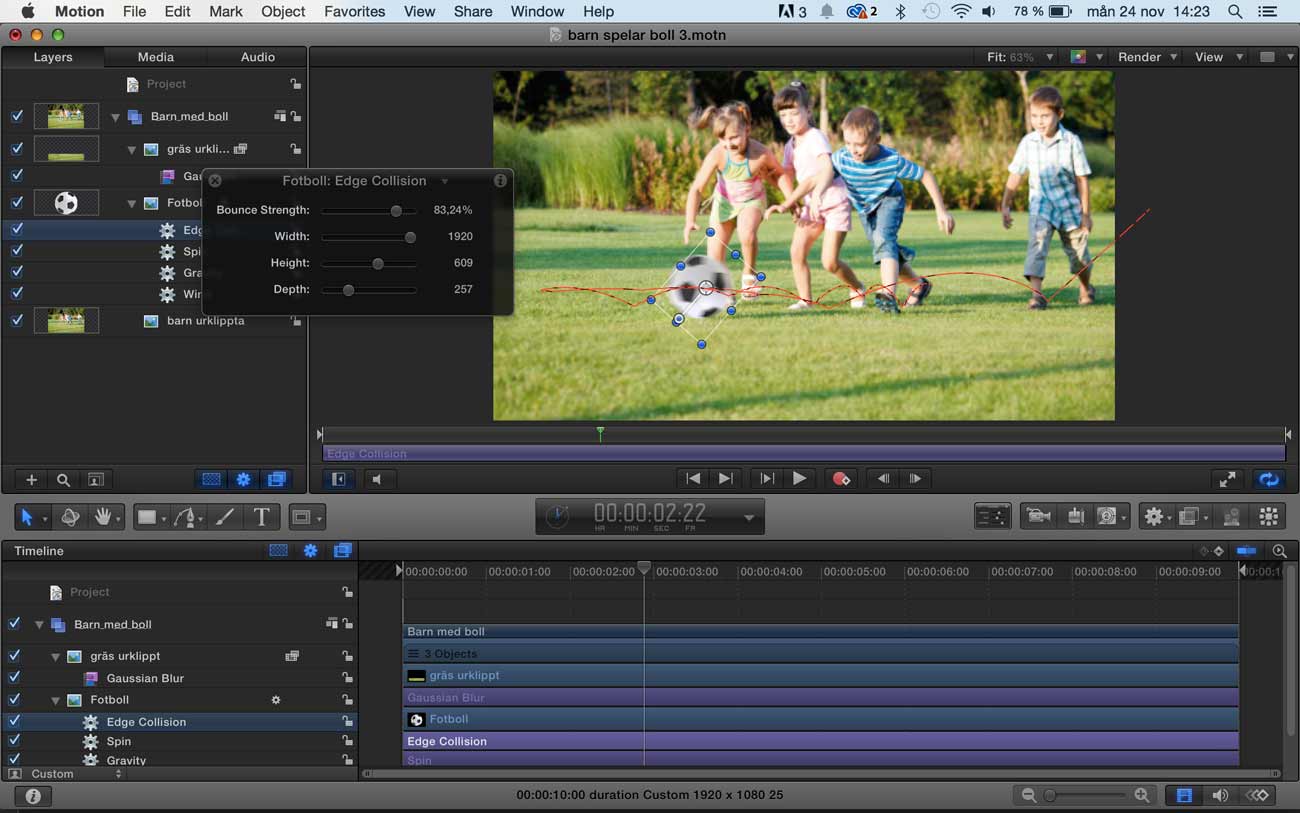Open the Favorites menu
Image resolution: width=1300 pixels, height=813 pixels.
point(354,11)
